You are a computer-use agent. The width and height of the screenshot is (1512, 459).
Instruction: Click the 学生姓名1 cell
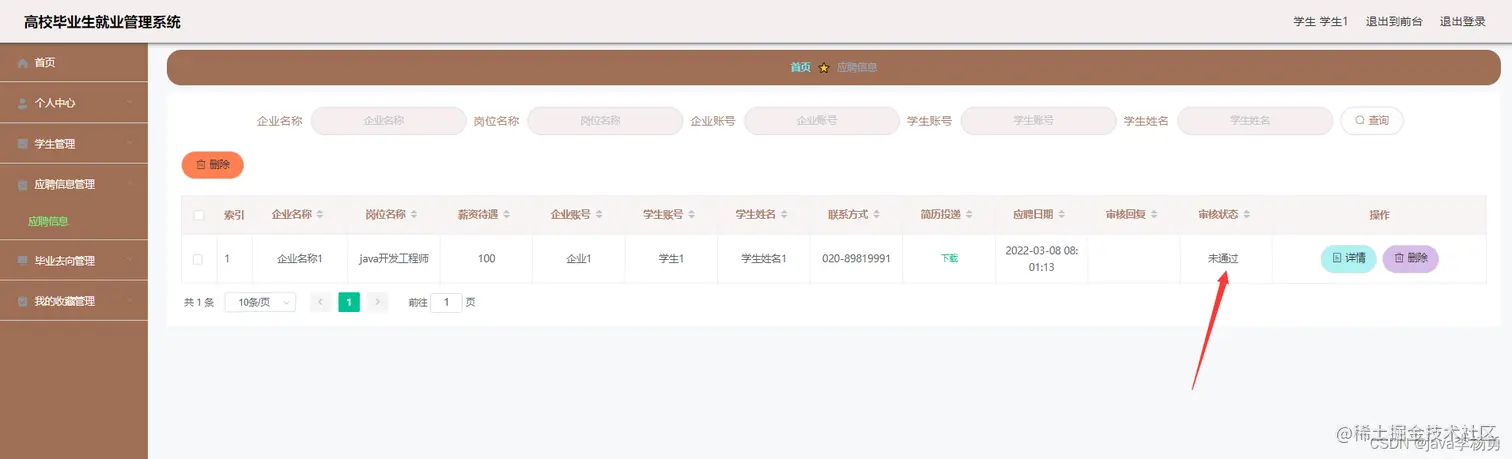pos(764,259)
